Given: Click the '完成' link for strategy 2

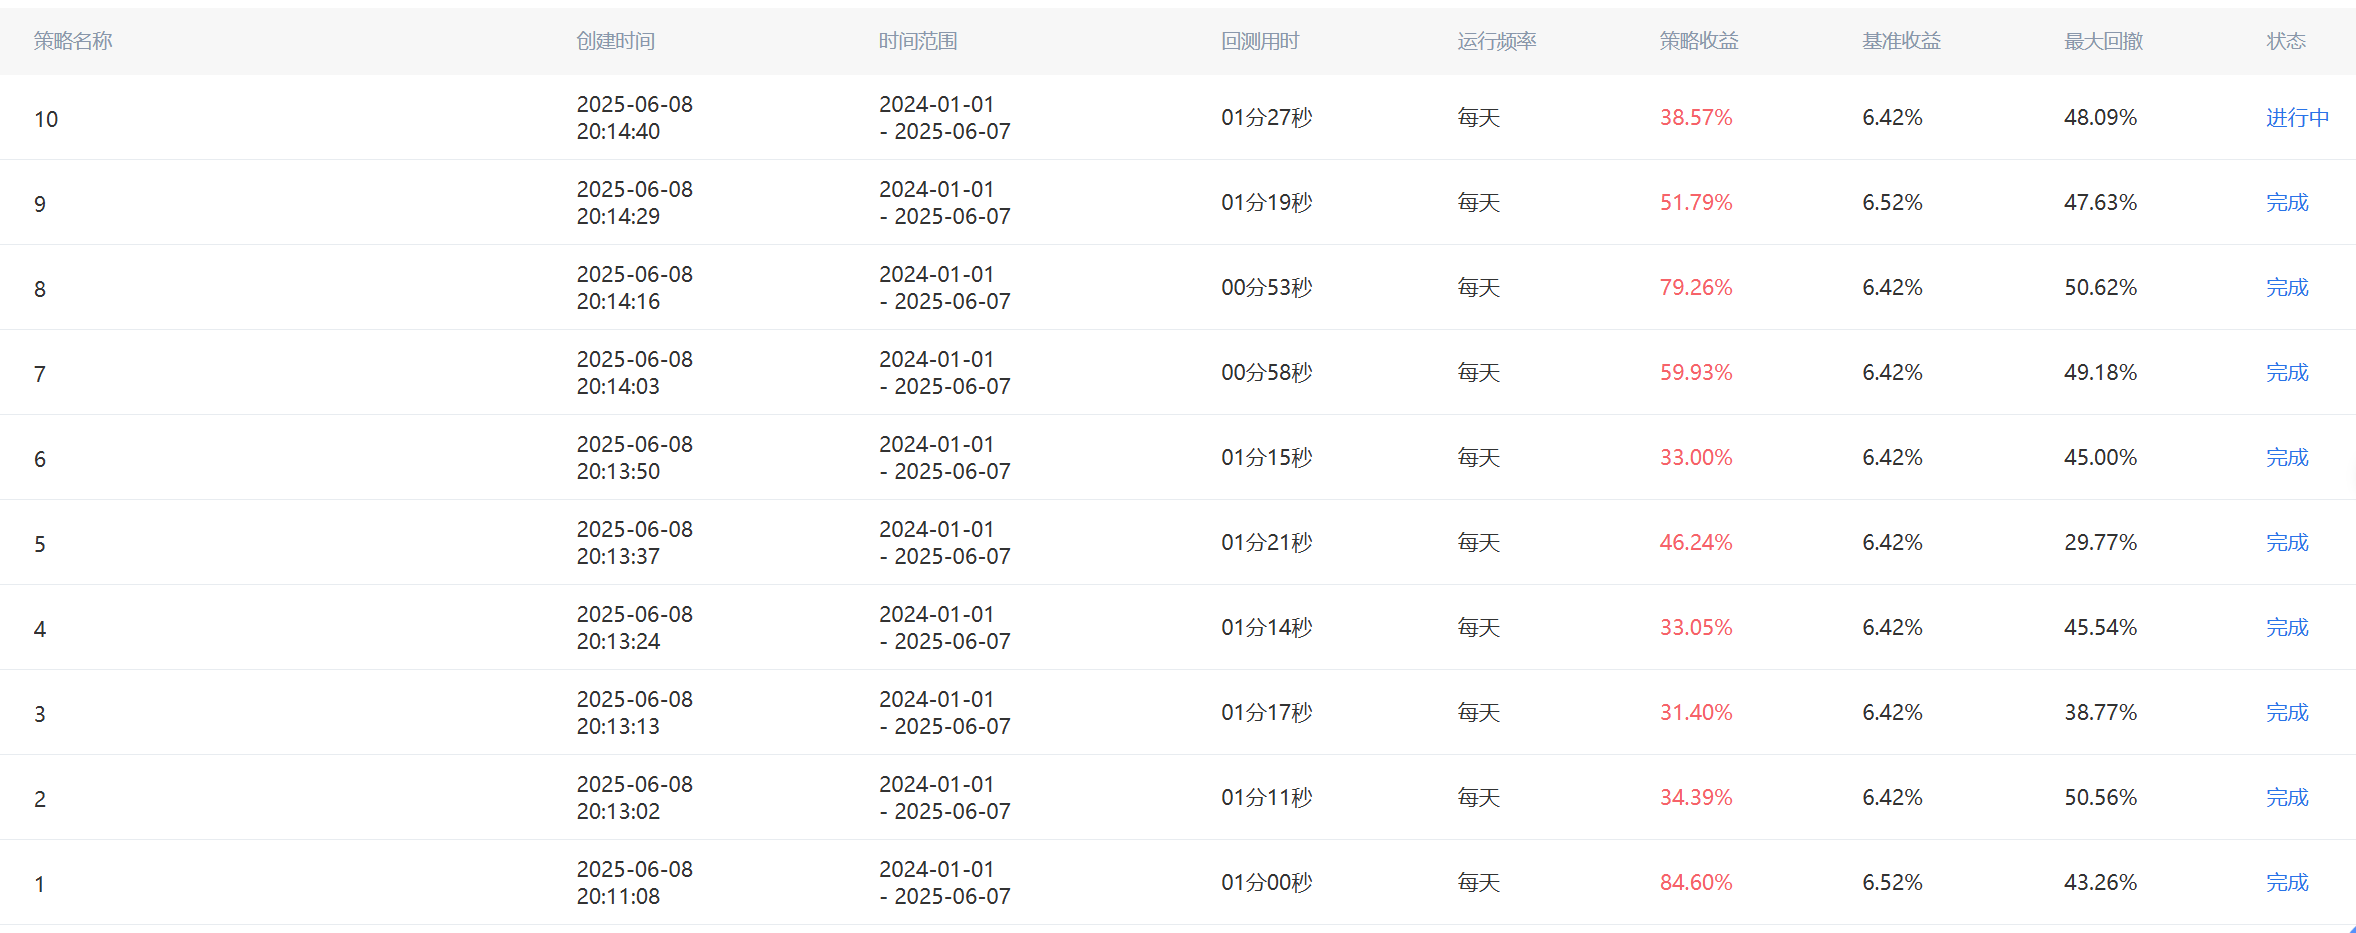Looking at the screenshot, I should click(x=2287, y=798).
